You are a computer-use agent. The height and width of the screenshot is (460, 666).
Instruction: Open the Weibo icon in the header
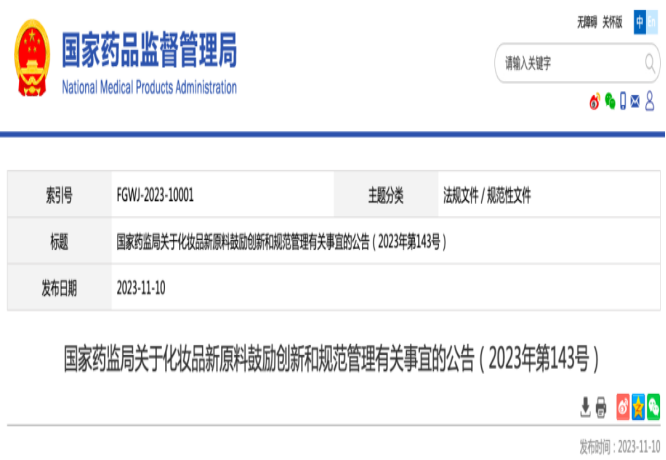coord(595,102)
